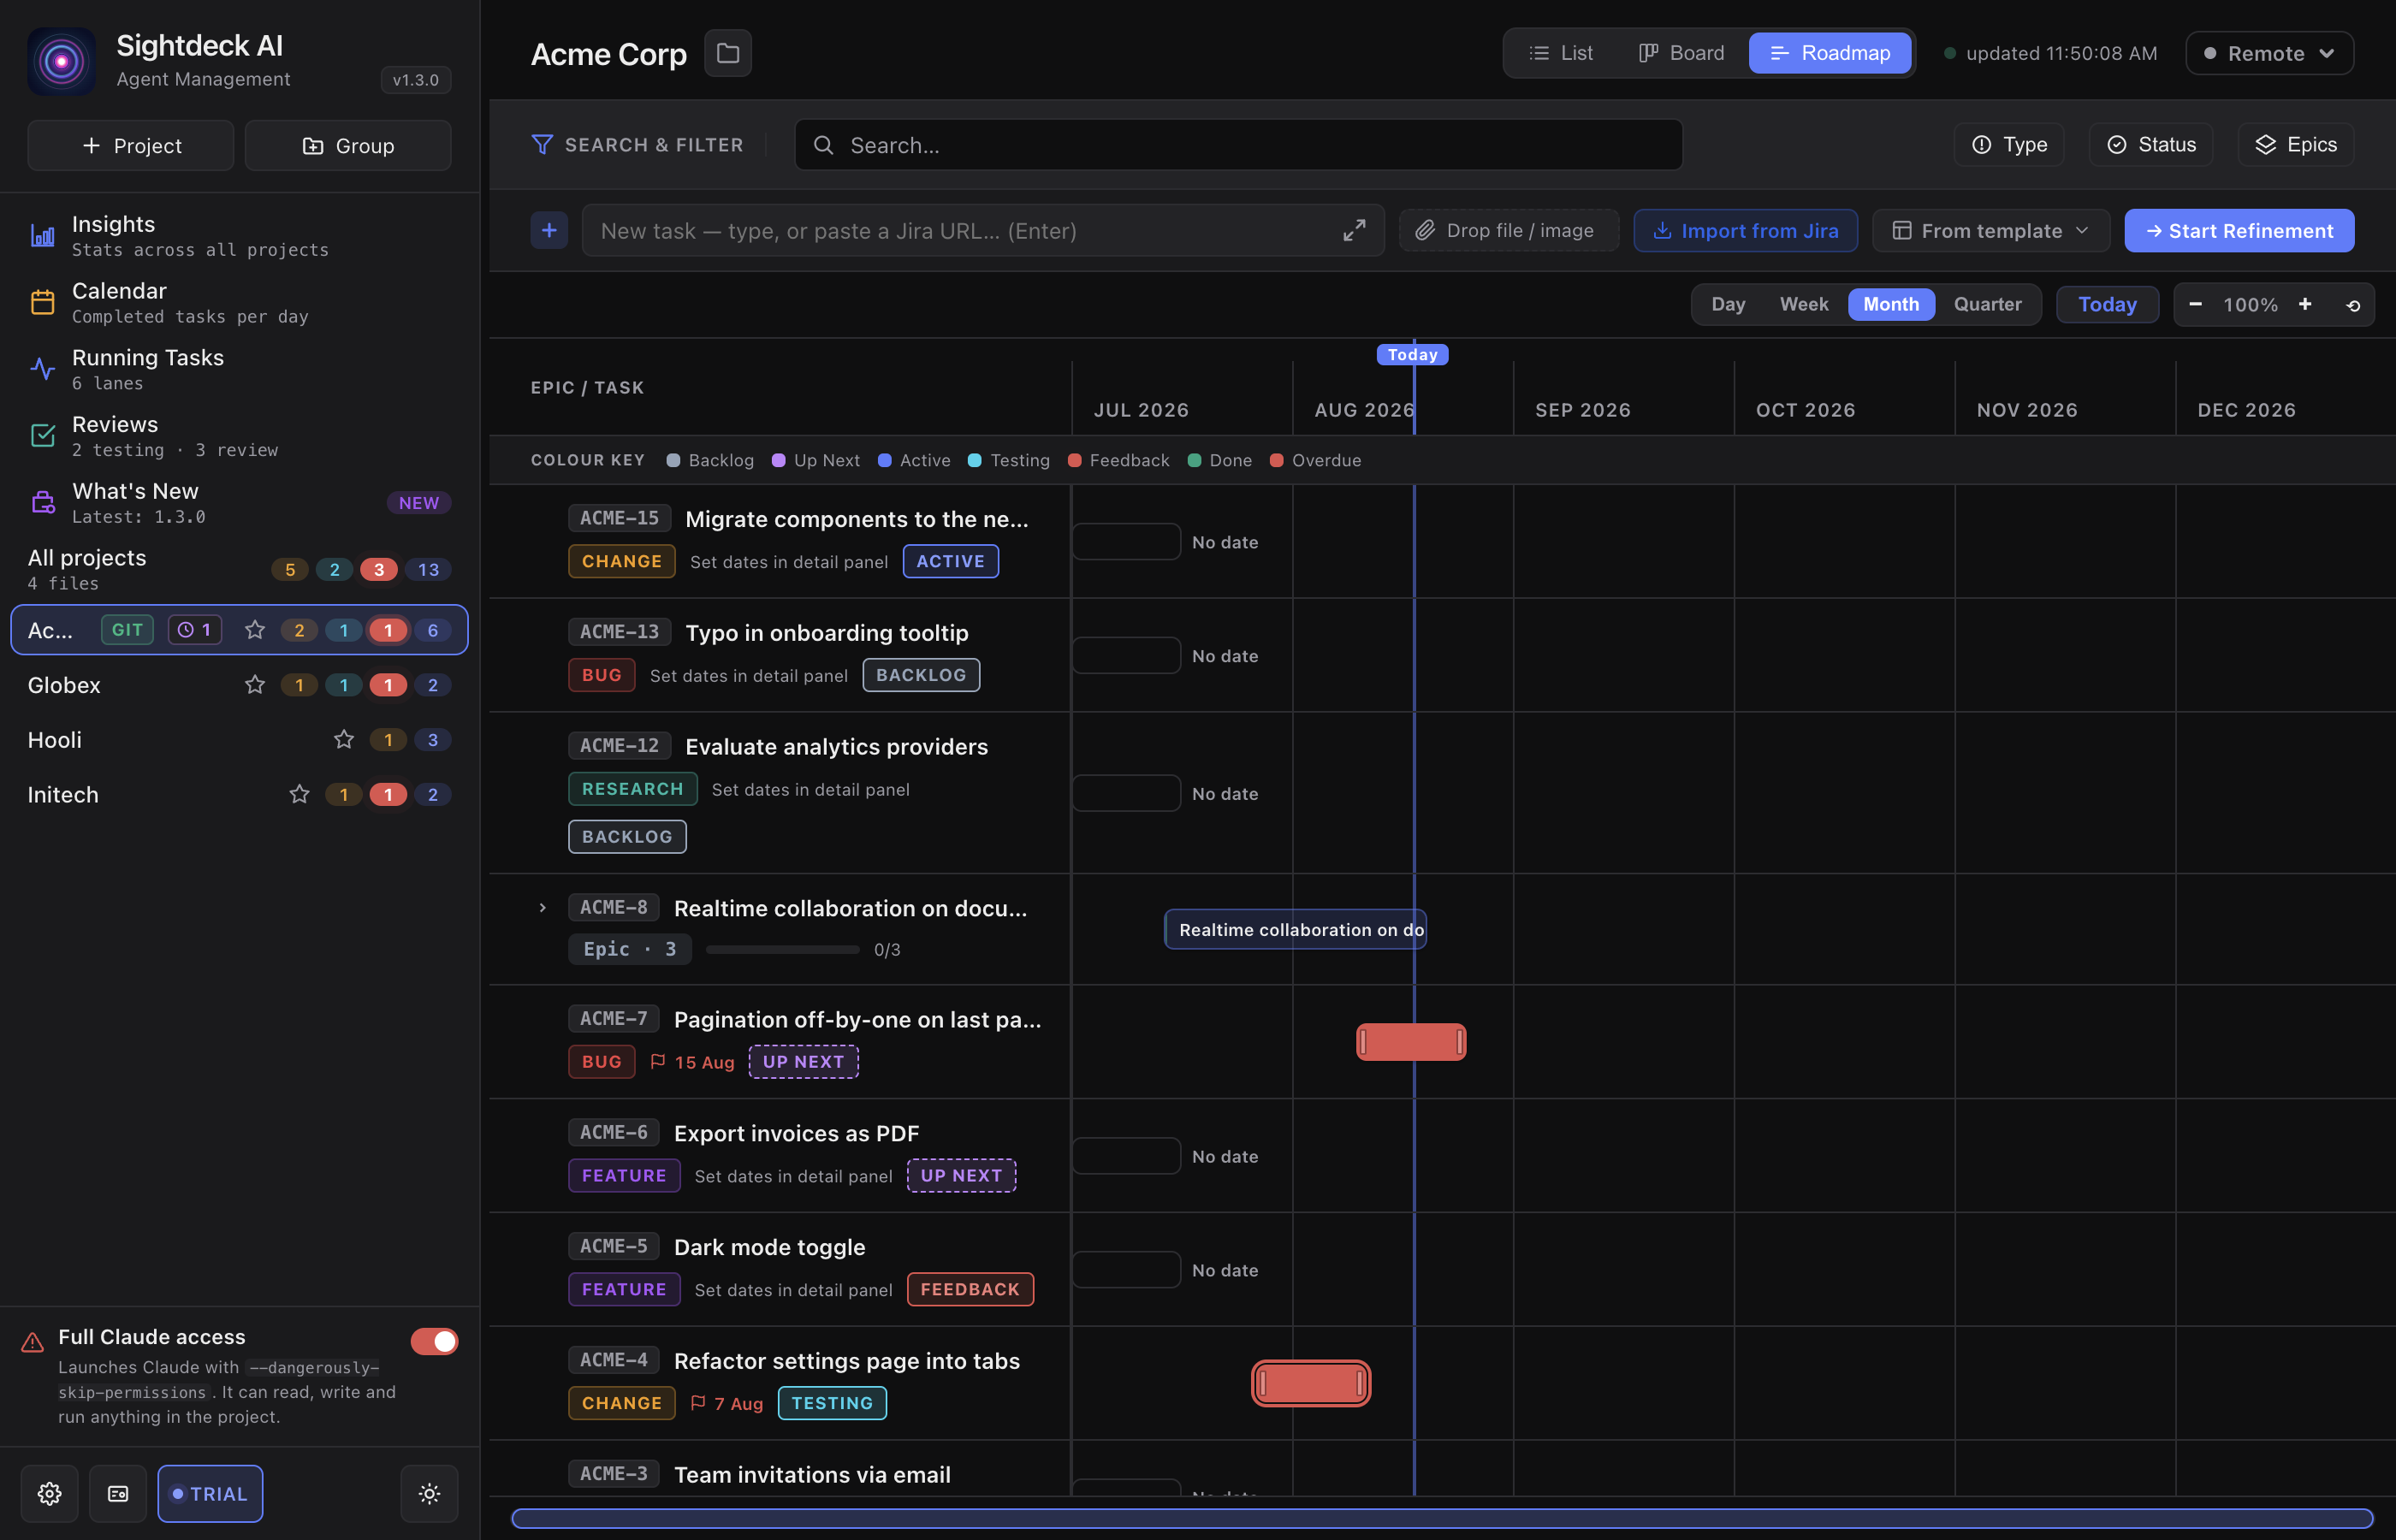Click the 15 Aug flag on ACME-7
The image size is (2396, 1540).
pyautogui.click(x=692, y=1062)
